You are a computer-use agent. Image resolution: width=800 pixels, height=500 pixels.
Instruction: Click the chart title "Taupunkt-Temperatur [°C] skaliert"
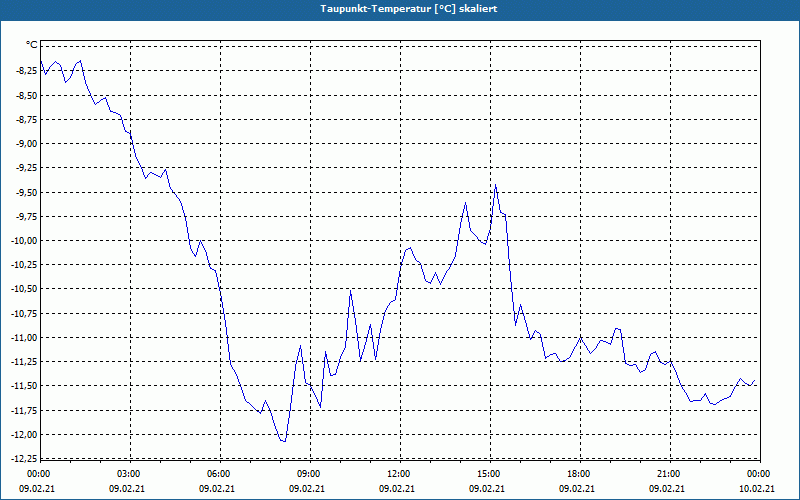[409, 9]
